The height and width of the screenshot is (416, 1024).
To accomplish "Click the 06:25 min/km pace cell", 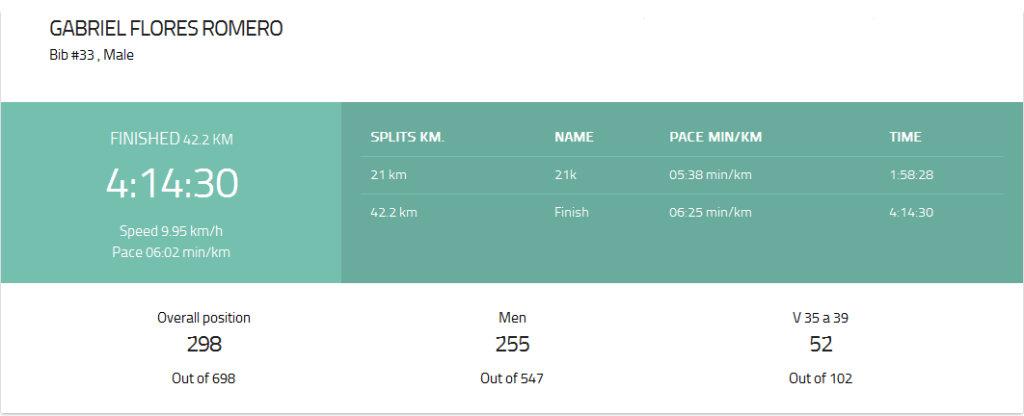I will [x=710, y=212].
